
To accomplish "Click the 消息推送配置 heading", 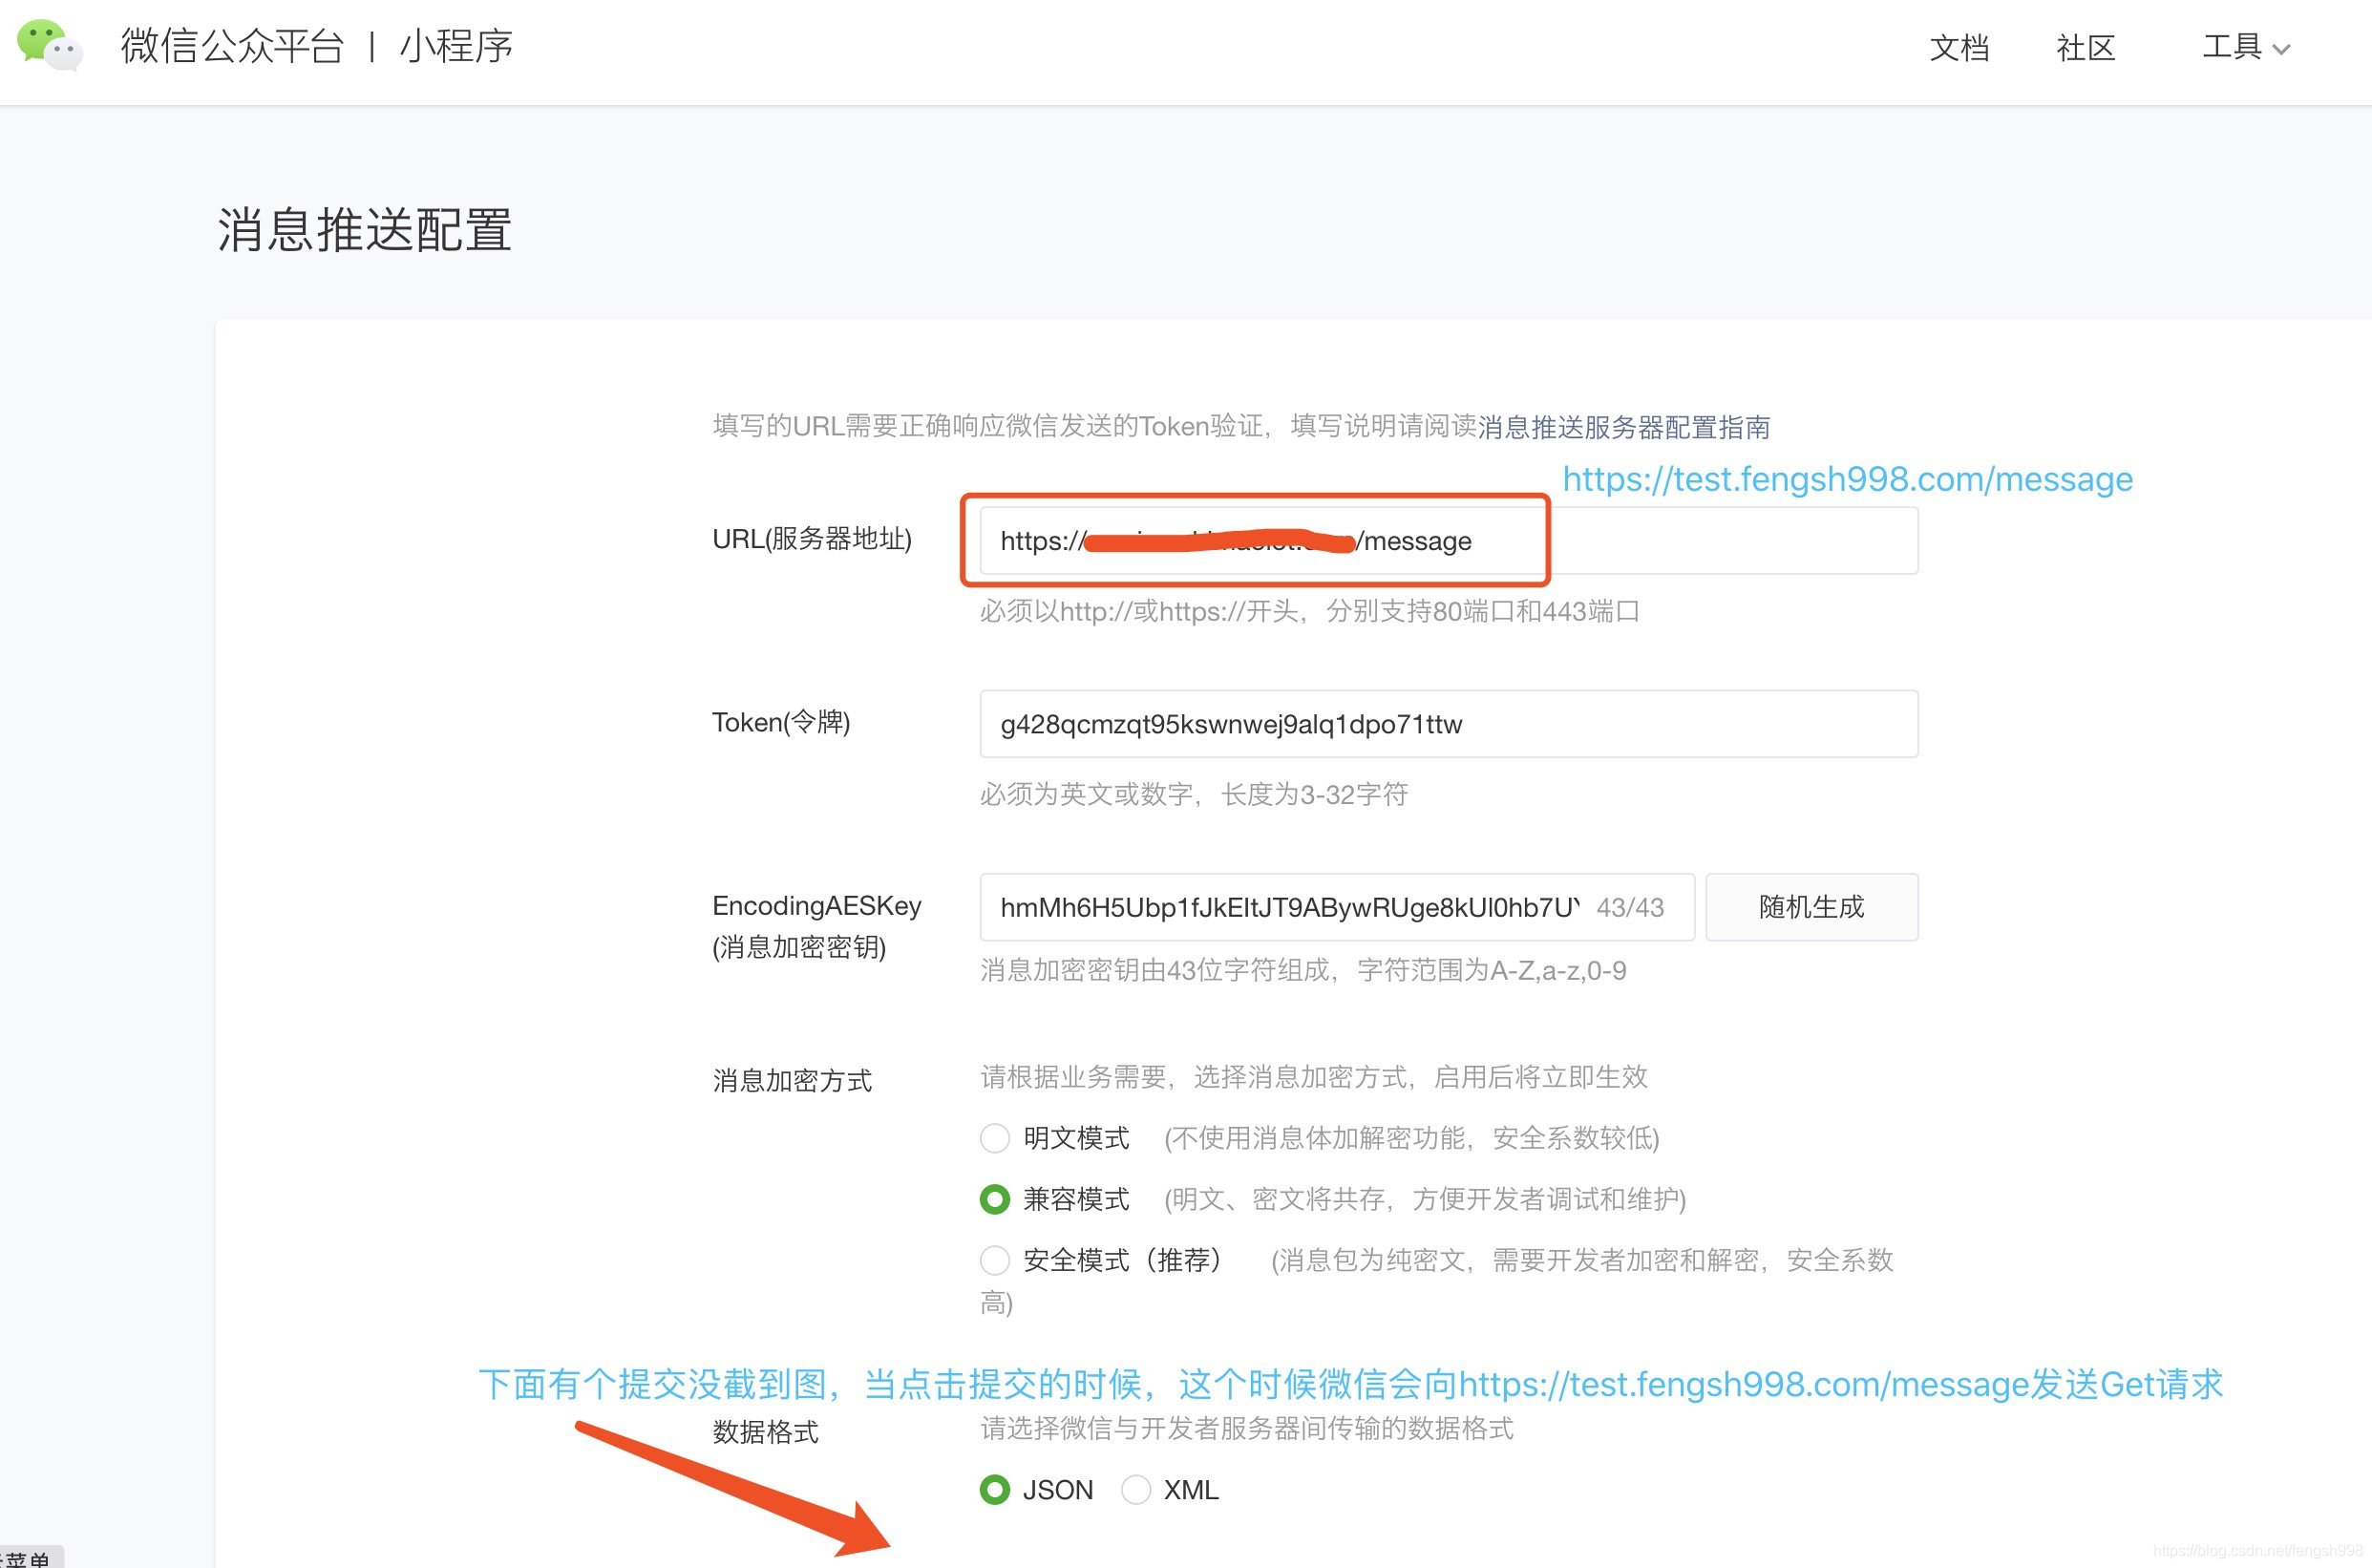I will click(365, 230).
